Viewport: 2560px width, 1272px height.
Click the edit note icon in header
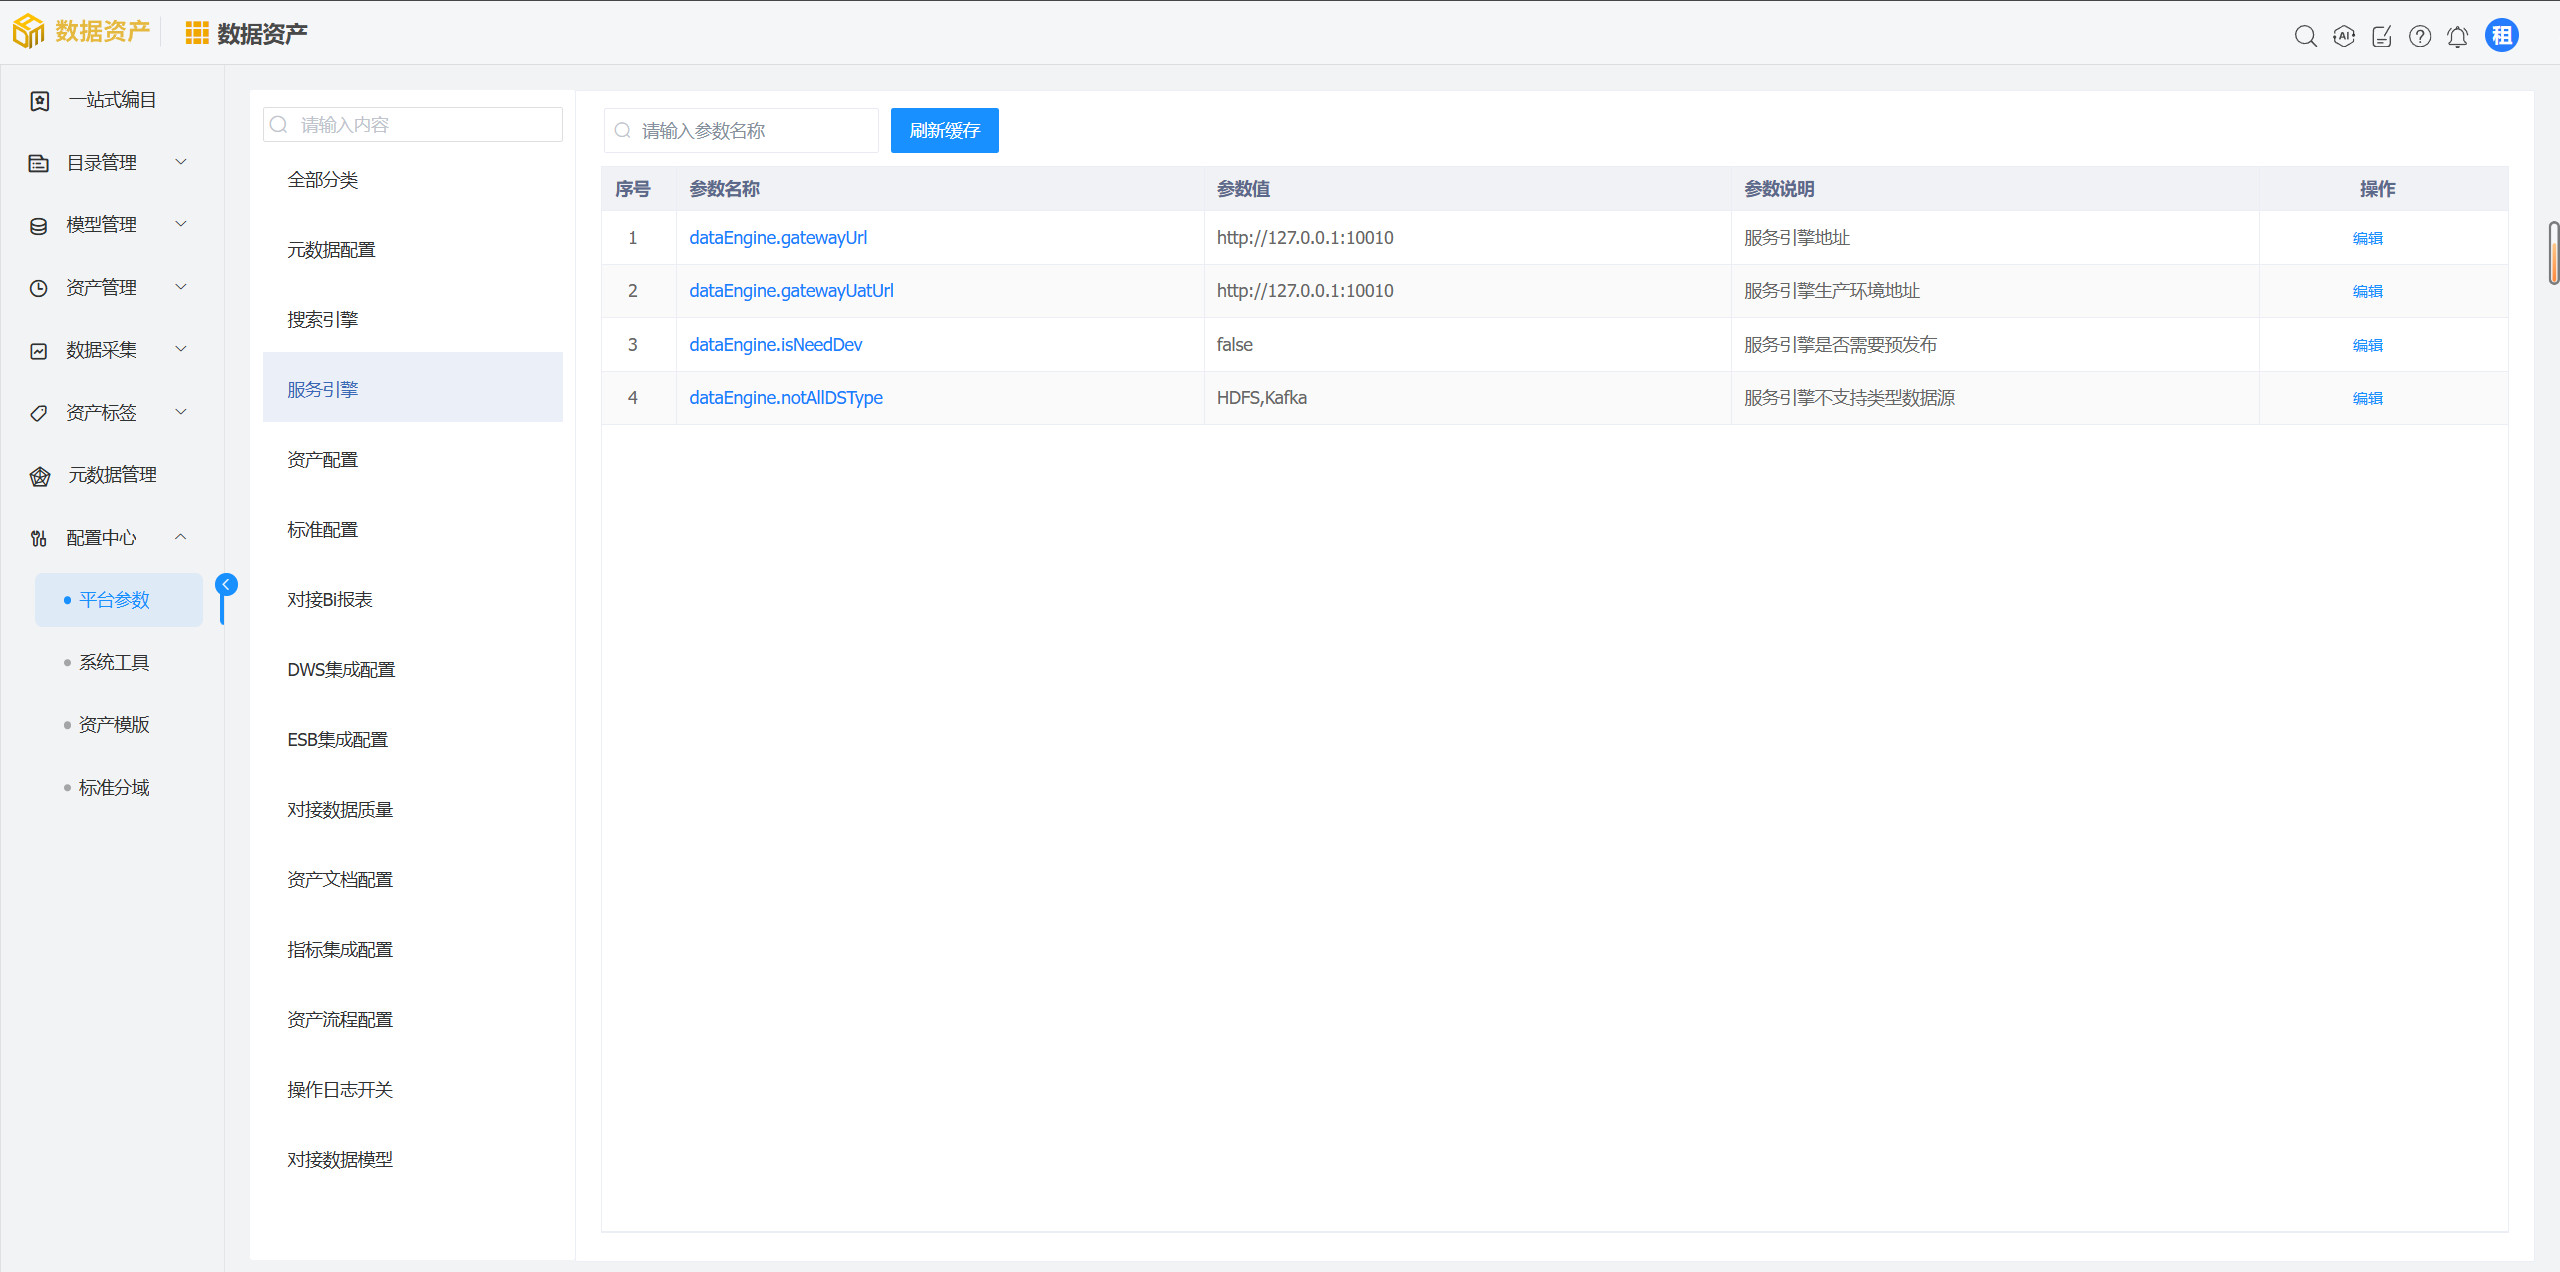click(x=2381, y=36)
